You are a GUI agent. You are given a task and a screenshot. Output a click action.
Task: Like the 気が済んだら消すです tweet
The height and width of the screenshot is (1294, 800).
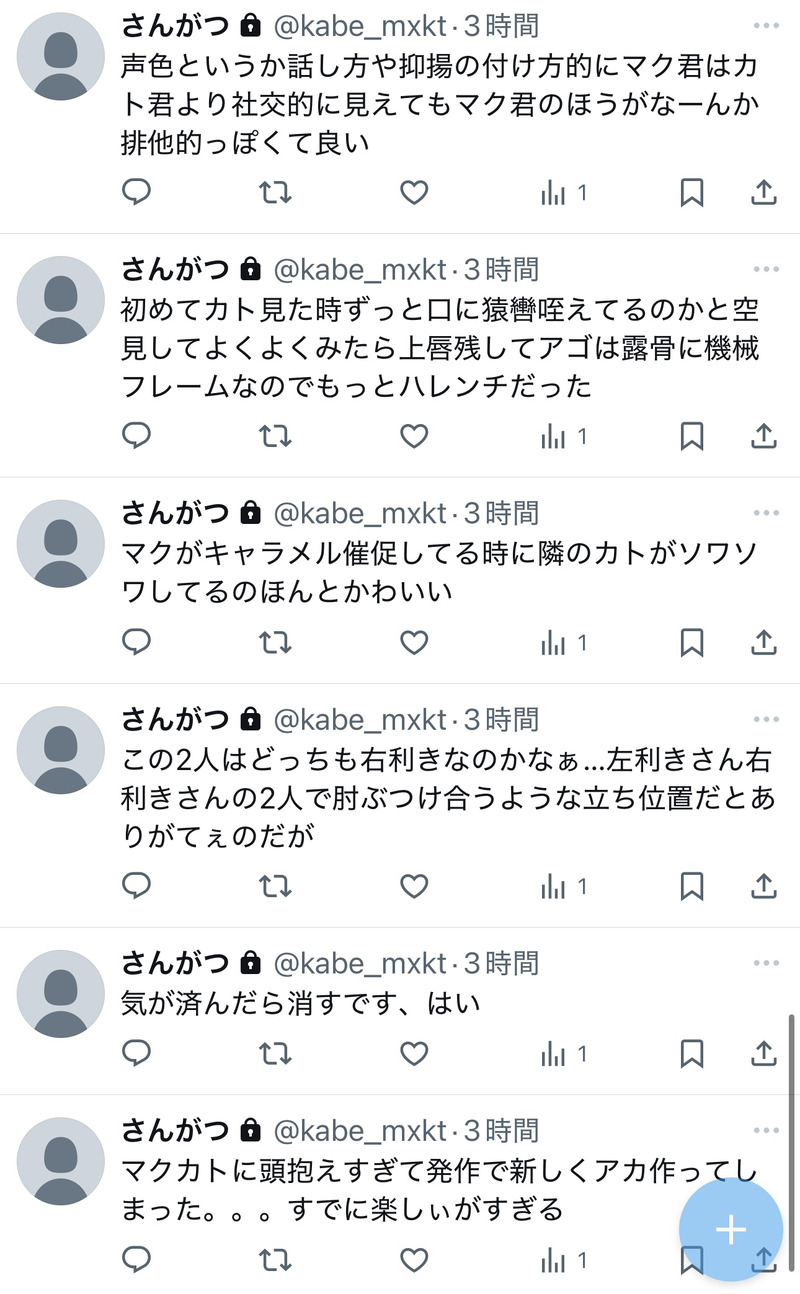pyautogui.click(x=414, y=1053)
